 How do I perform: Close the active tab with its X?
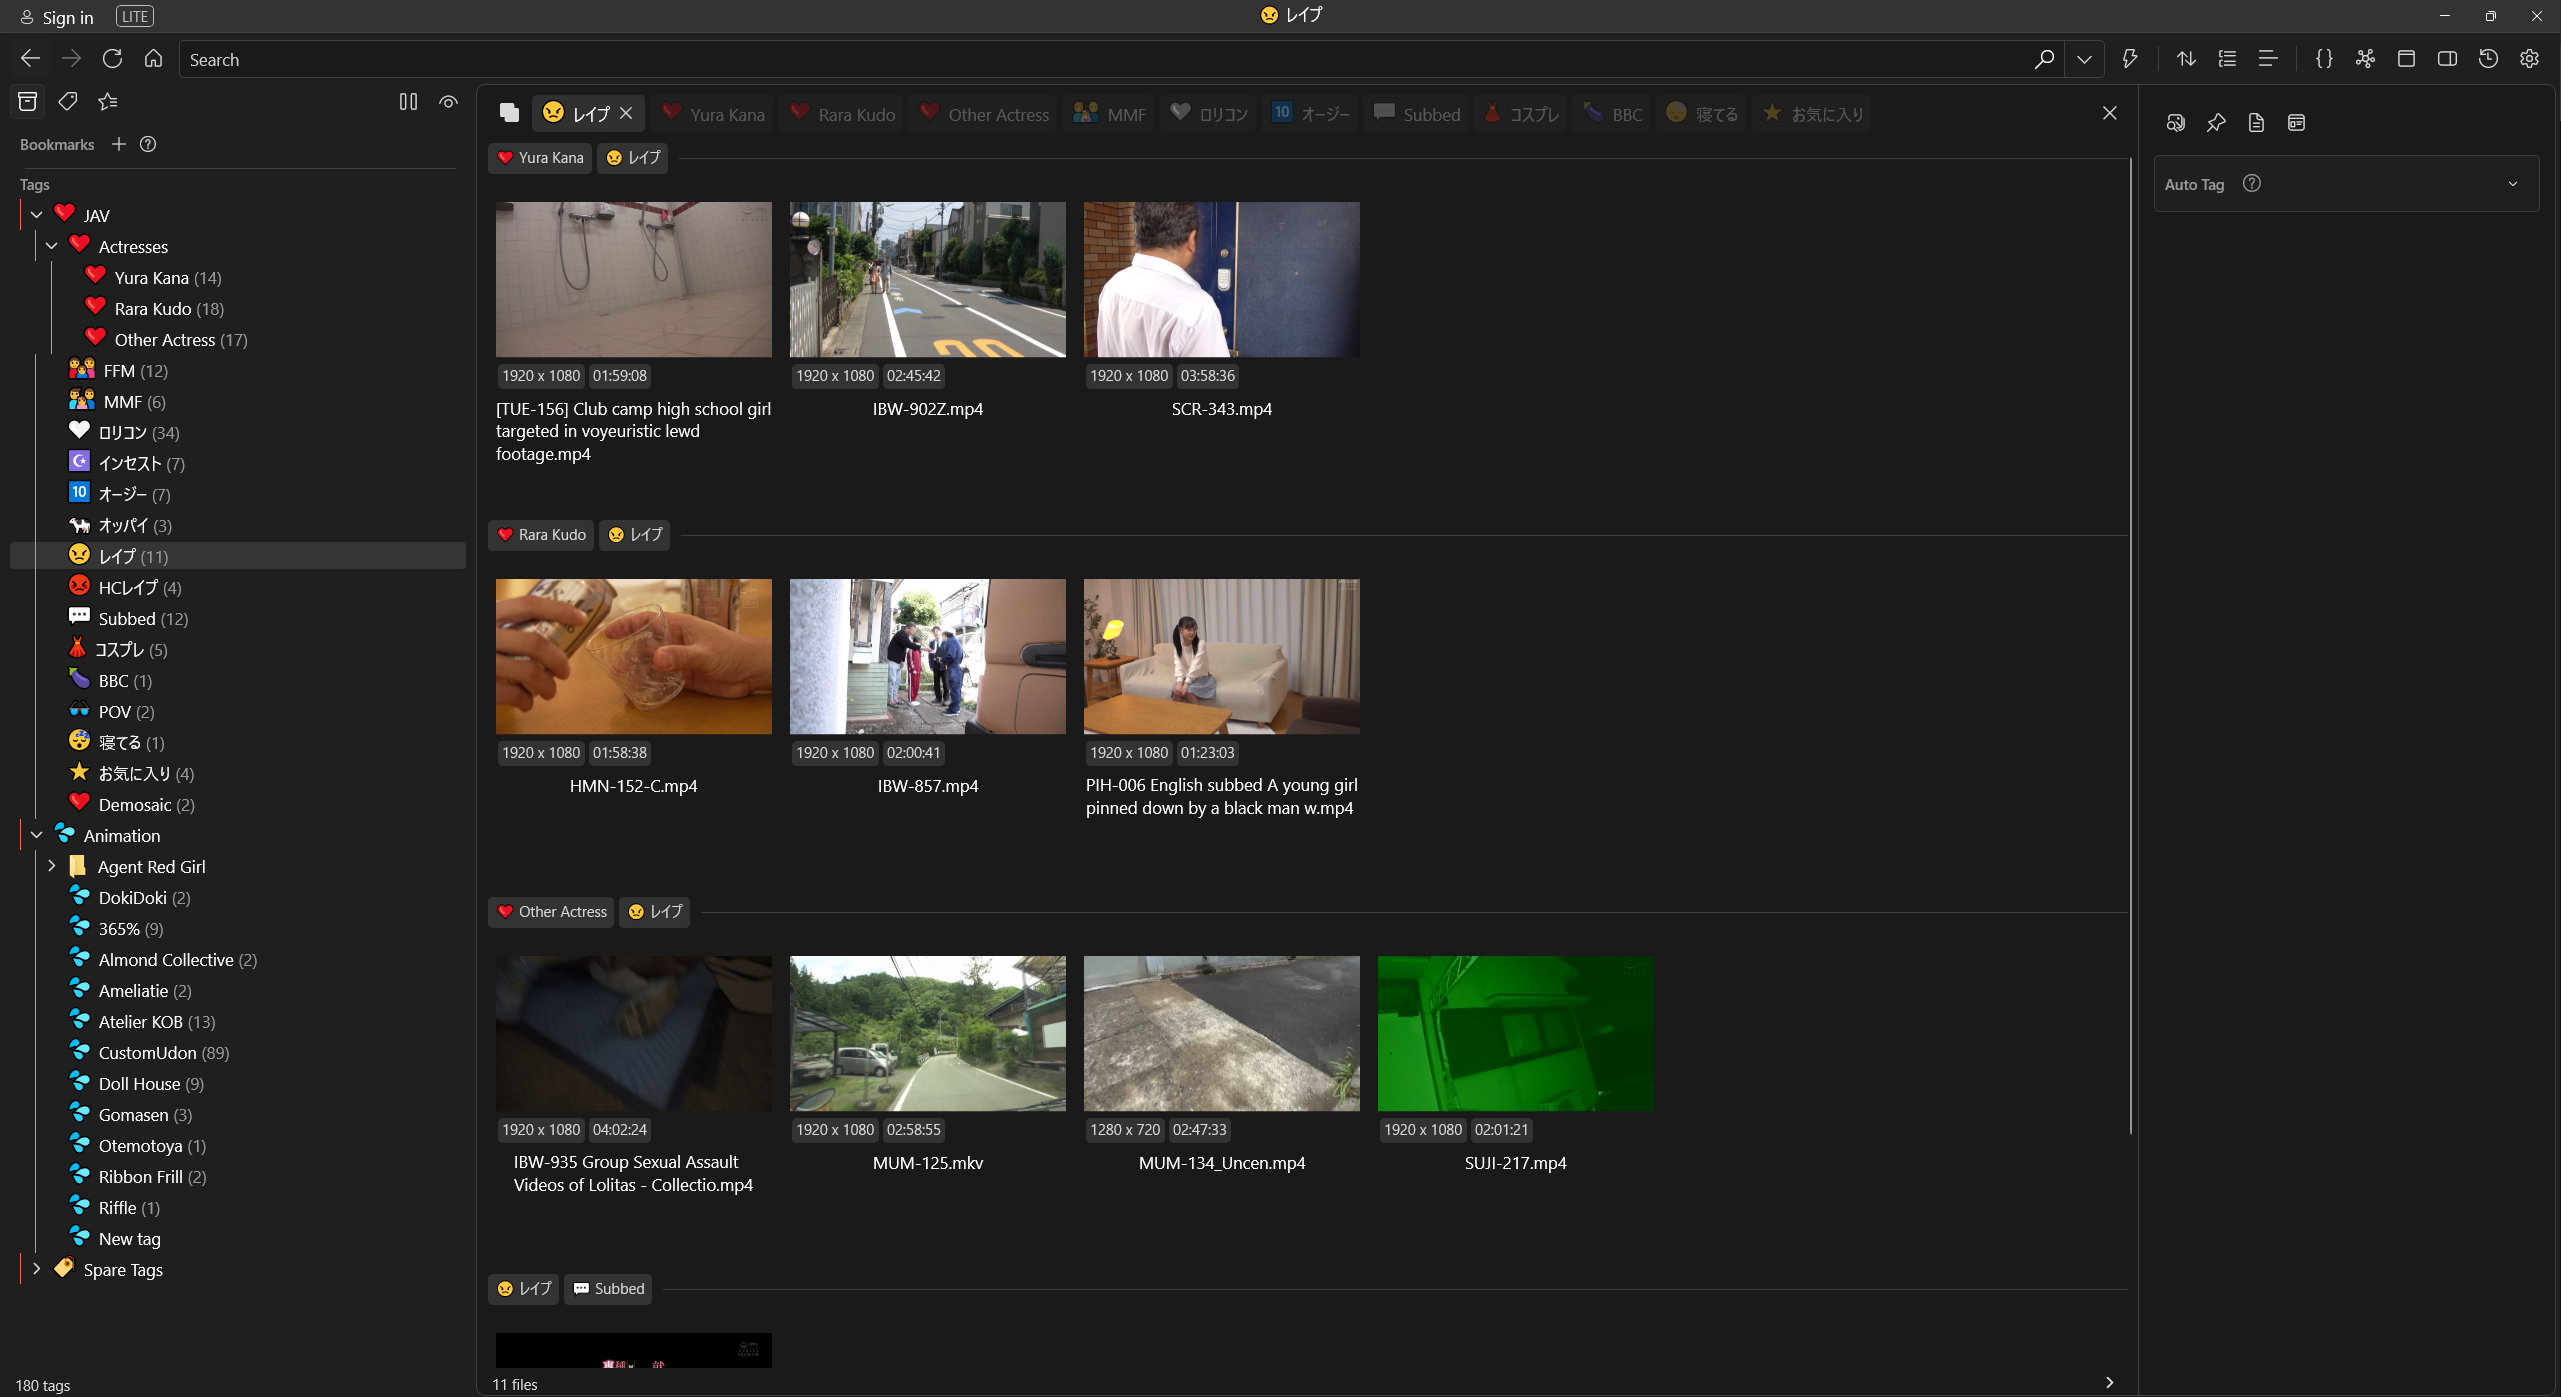[626, 113]
